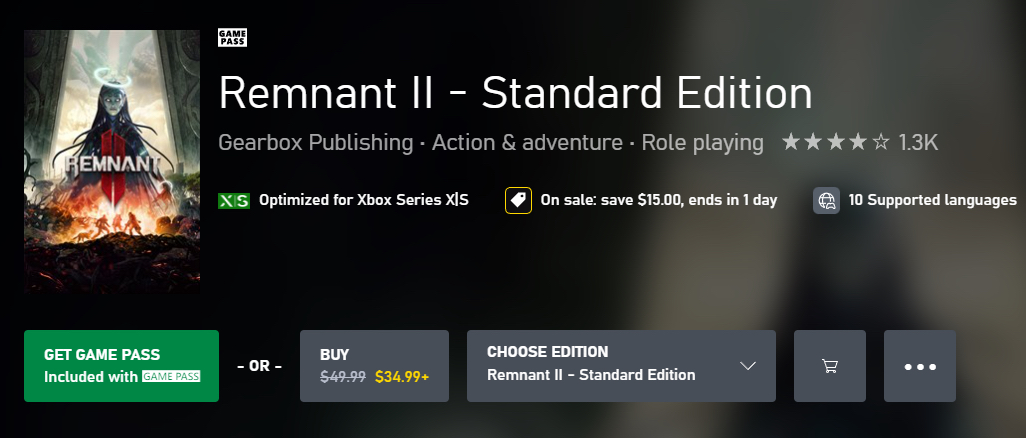The width and height of the screenshot is (1026, 438).
Task: Select Optimized for Xbox Series X|S label
Action: pyautogui.click(x=363, y=200)
